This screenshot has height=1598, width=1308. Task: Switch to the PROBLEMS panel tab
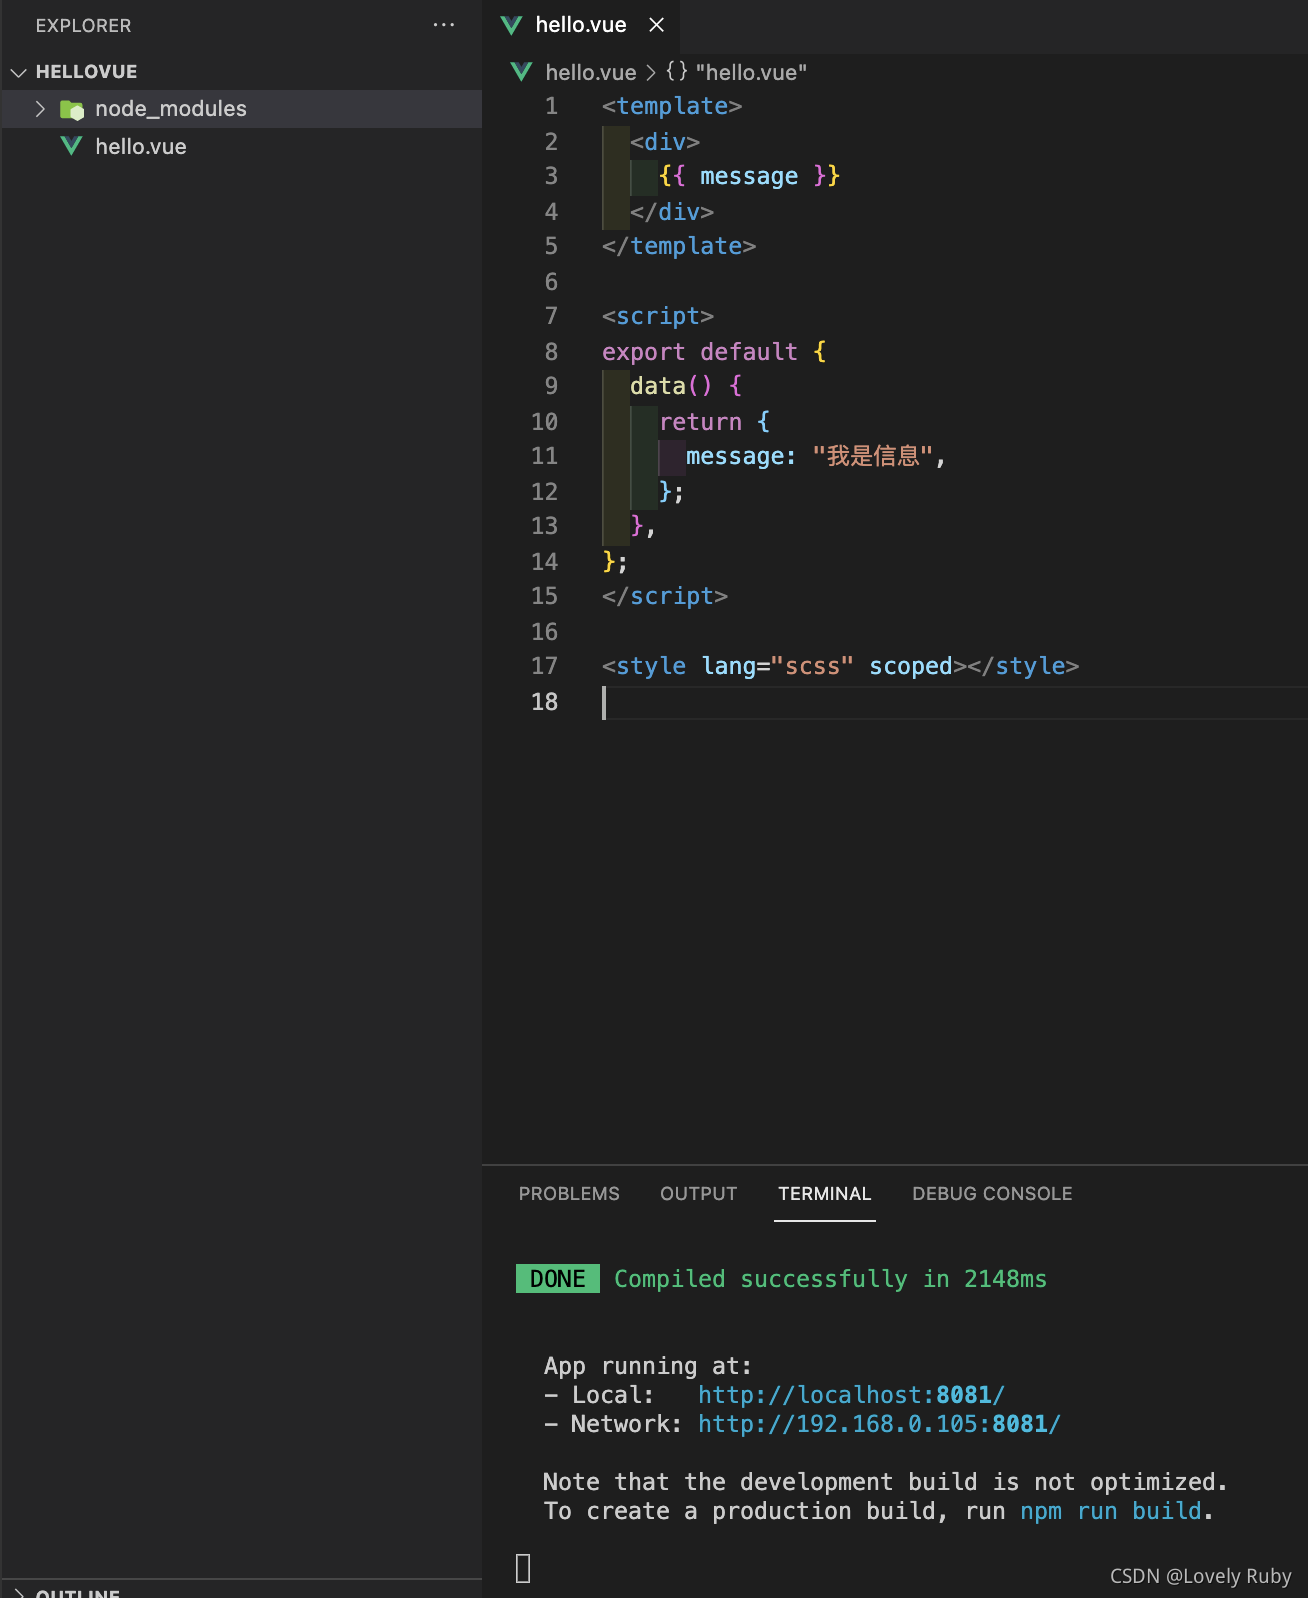click(569, 1193)
